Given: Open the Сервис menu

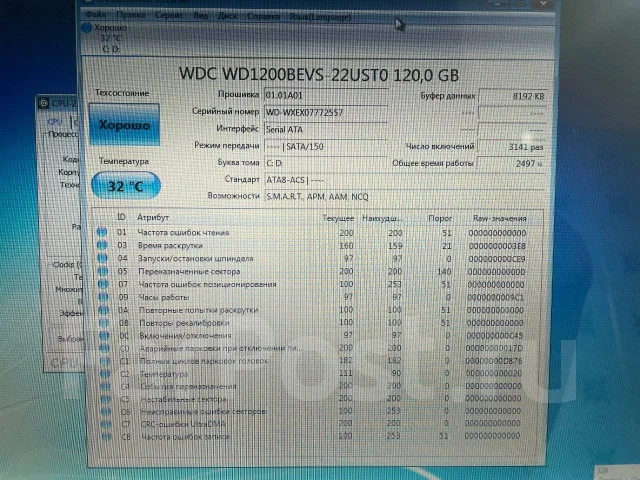Looking at the screenshot, I should click(x=169, y=16).
